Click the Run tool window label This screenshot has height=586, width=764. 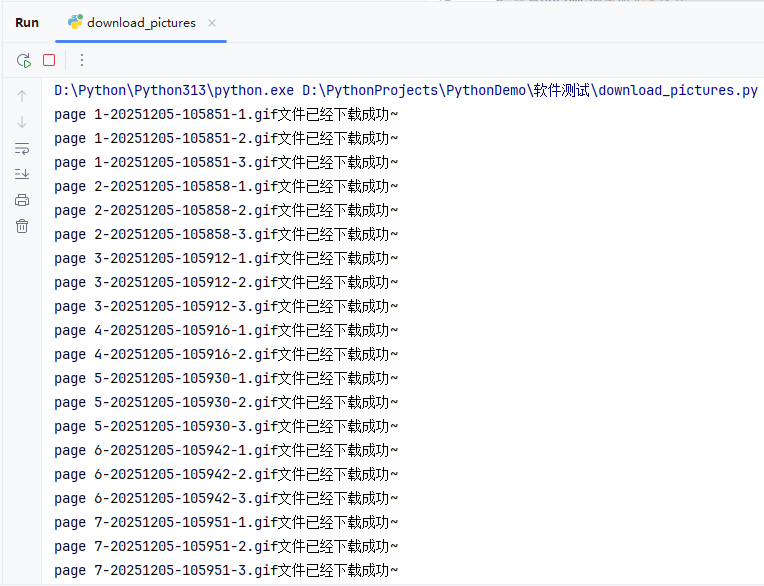coord(27,23)
